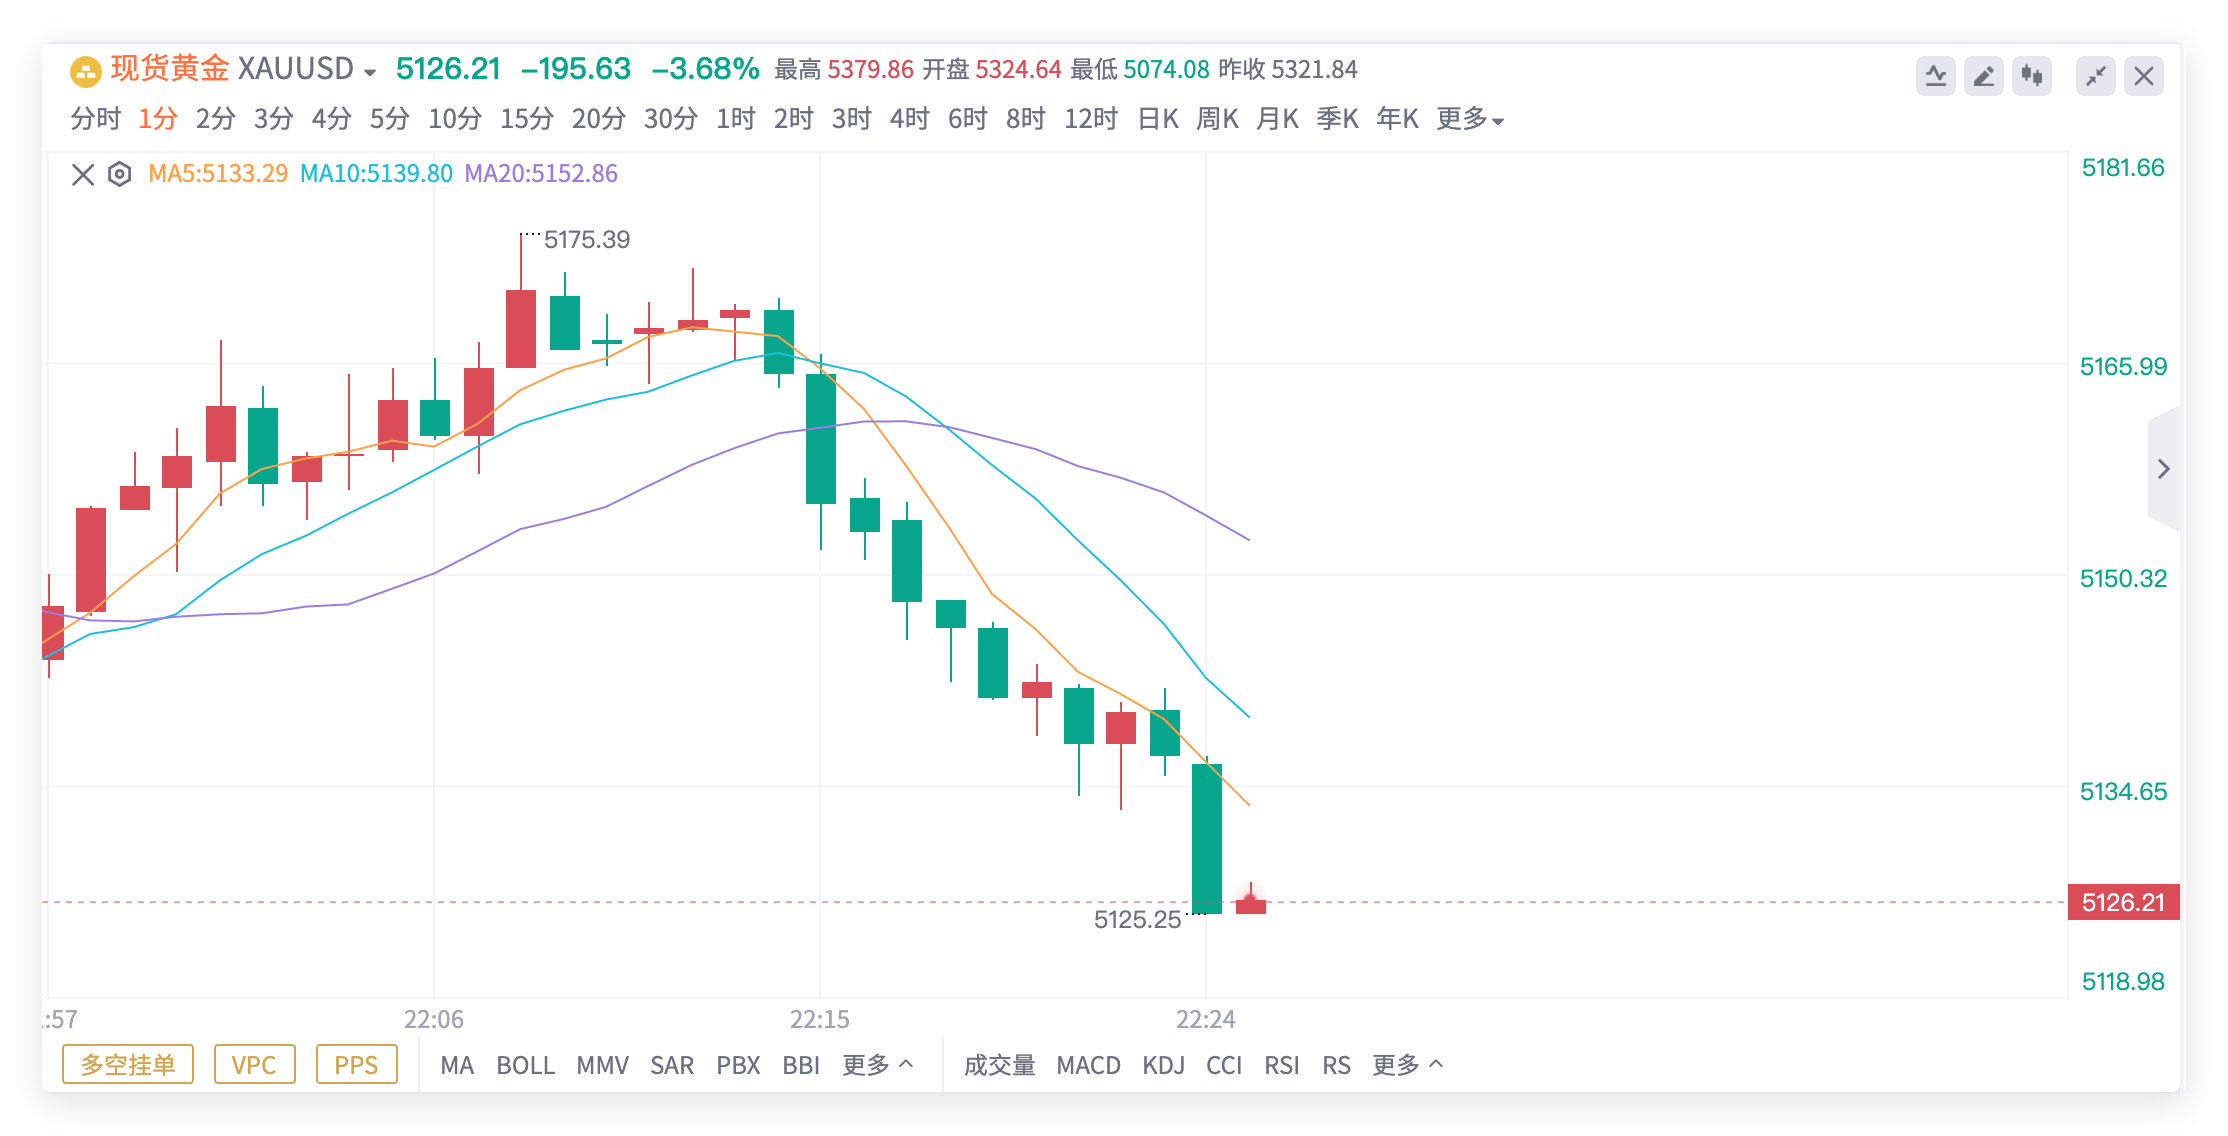Viewport: 2228px width, 1136px height.
Task: Open the XAUUSD symbol dropdown
Action: (369, 70)
